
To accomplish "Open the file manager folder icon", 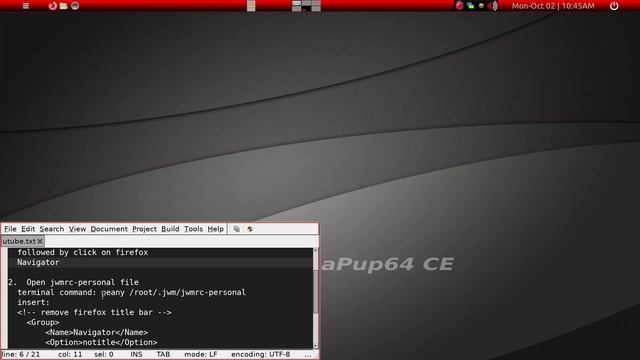I will click(x=63, y=6).
